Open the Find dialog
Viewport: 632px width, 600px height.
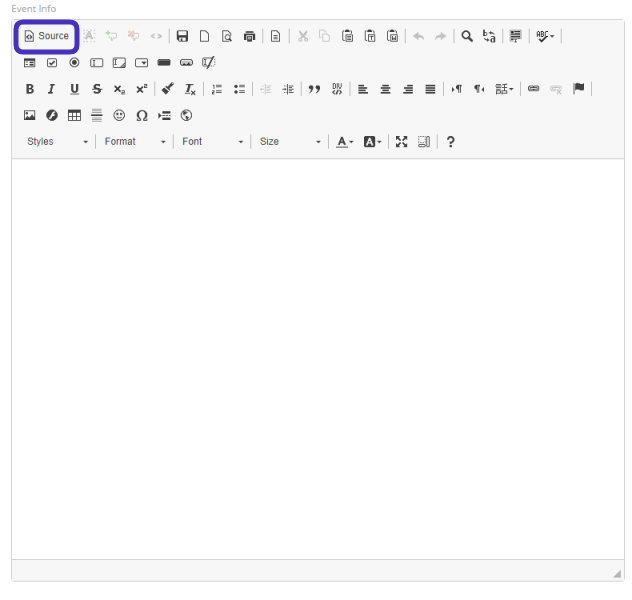click(x=467, y=36)
